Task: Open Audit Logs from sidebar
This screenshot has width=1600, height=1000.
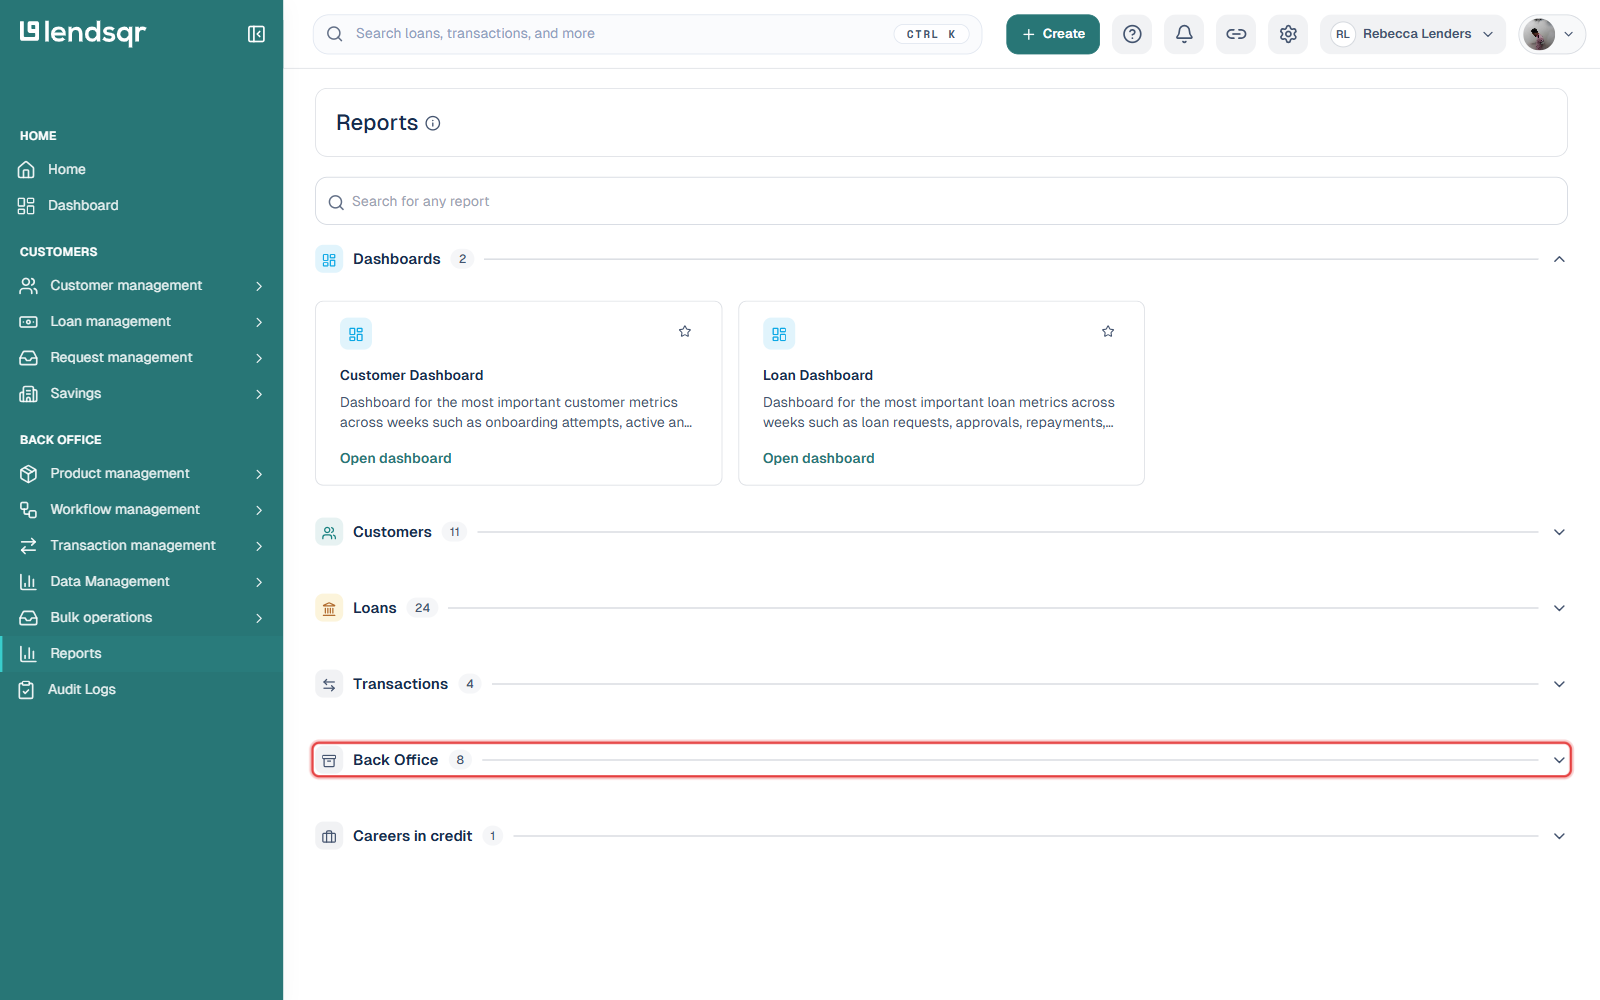Action: click(x=141, y=689)
